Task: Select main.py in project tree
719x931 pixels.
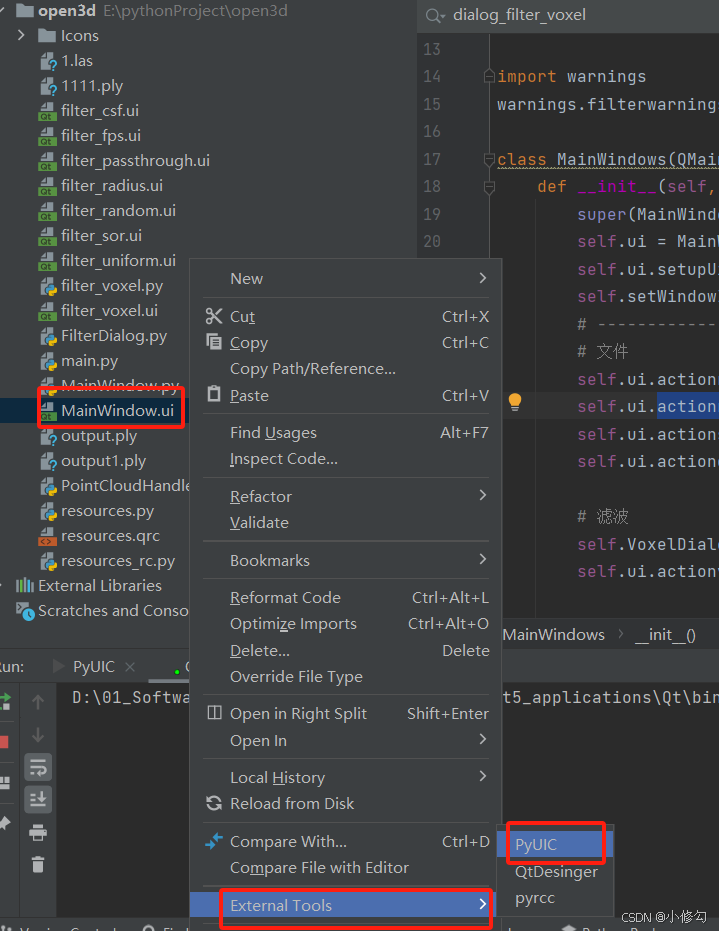Action: [79, 361]
